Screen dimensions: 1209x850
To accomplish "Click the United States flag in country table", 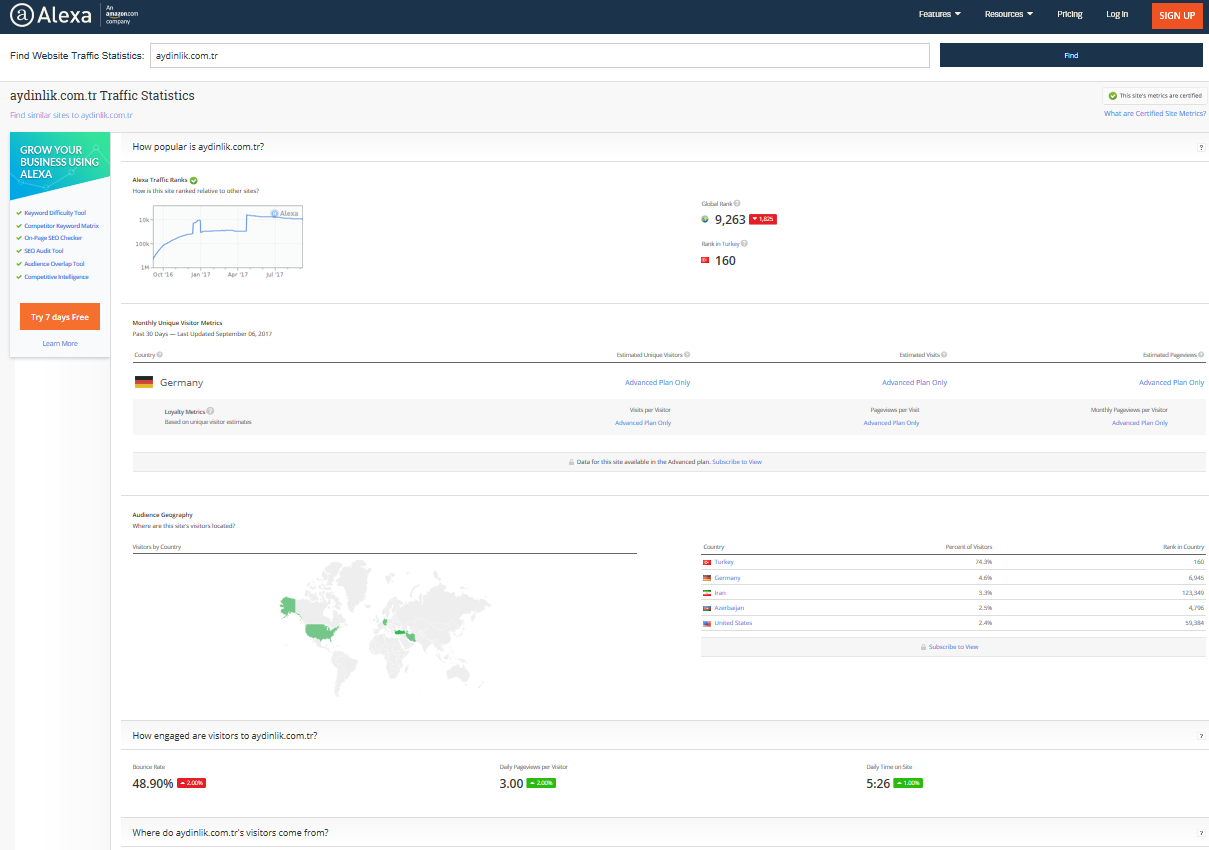I will (707, 623).
